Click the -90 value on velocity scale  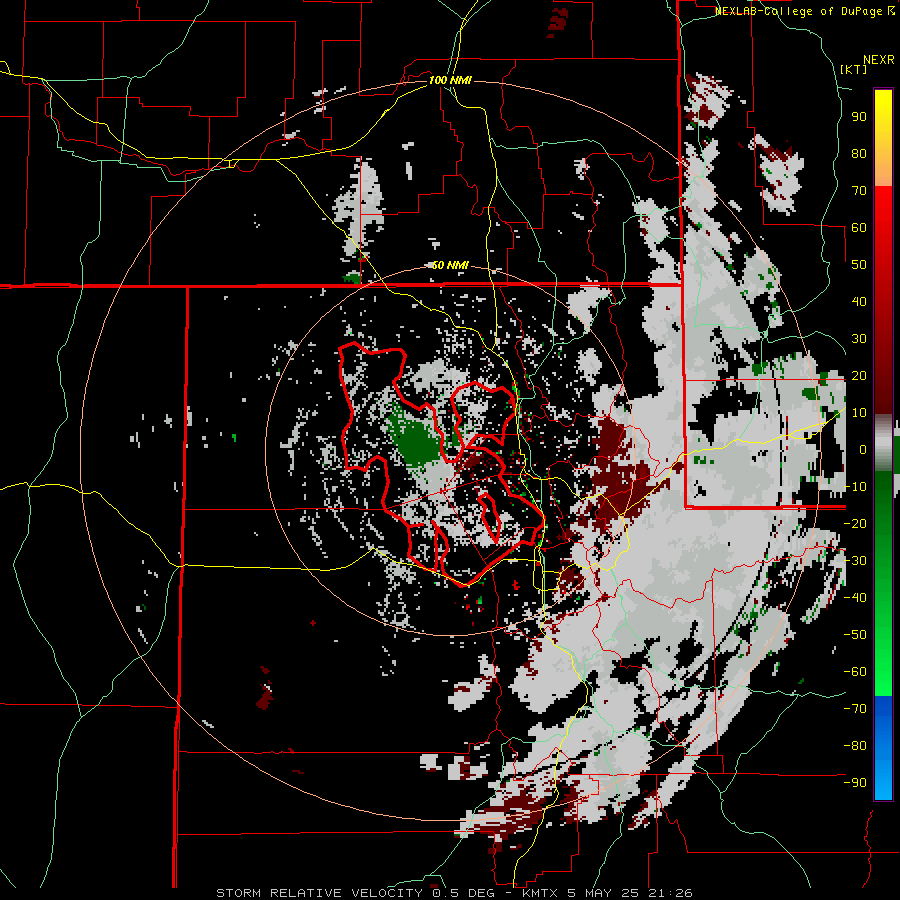point(856,783)
